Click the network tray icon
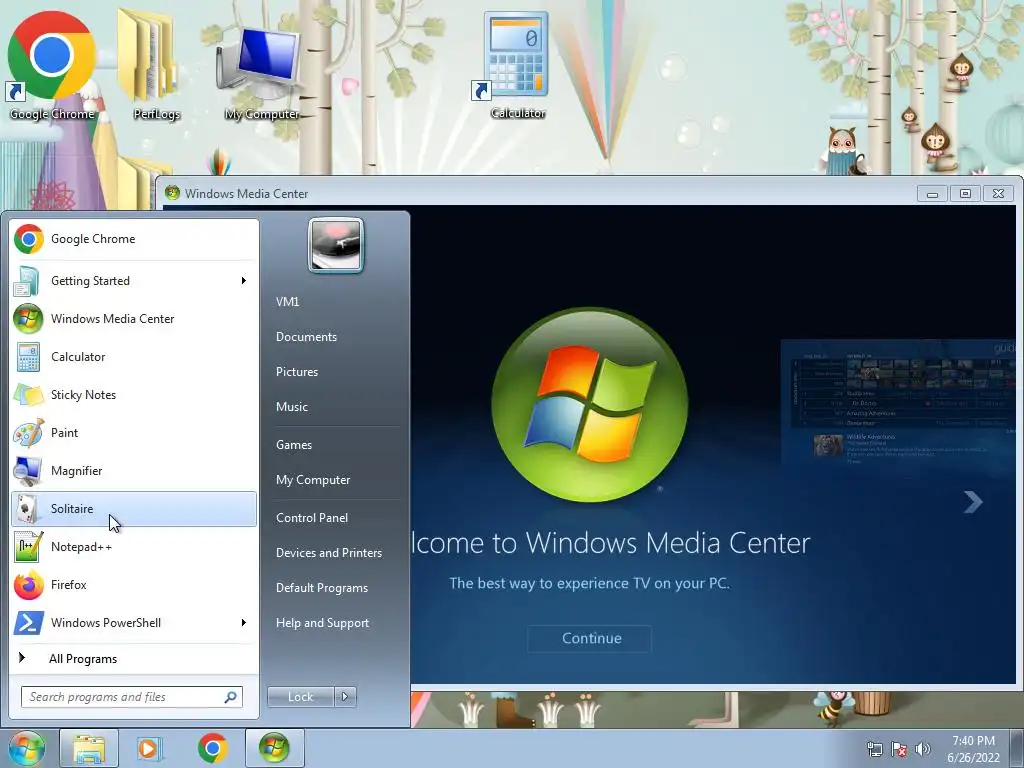 click(x=874, y=749)
